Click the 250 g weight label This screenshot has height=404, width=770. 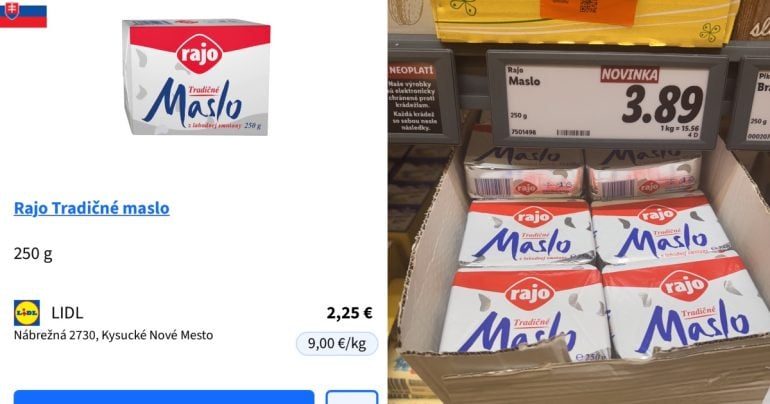33,254
